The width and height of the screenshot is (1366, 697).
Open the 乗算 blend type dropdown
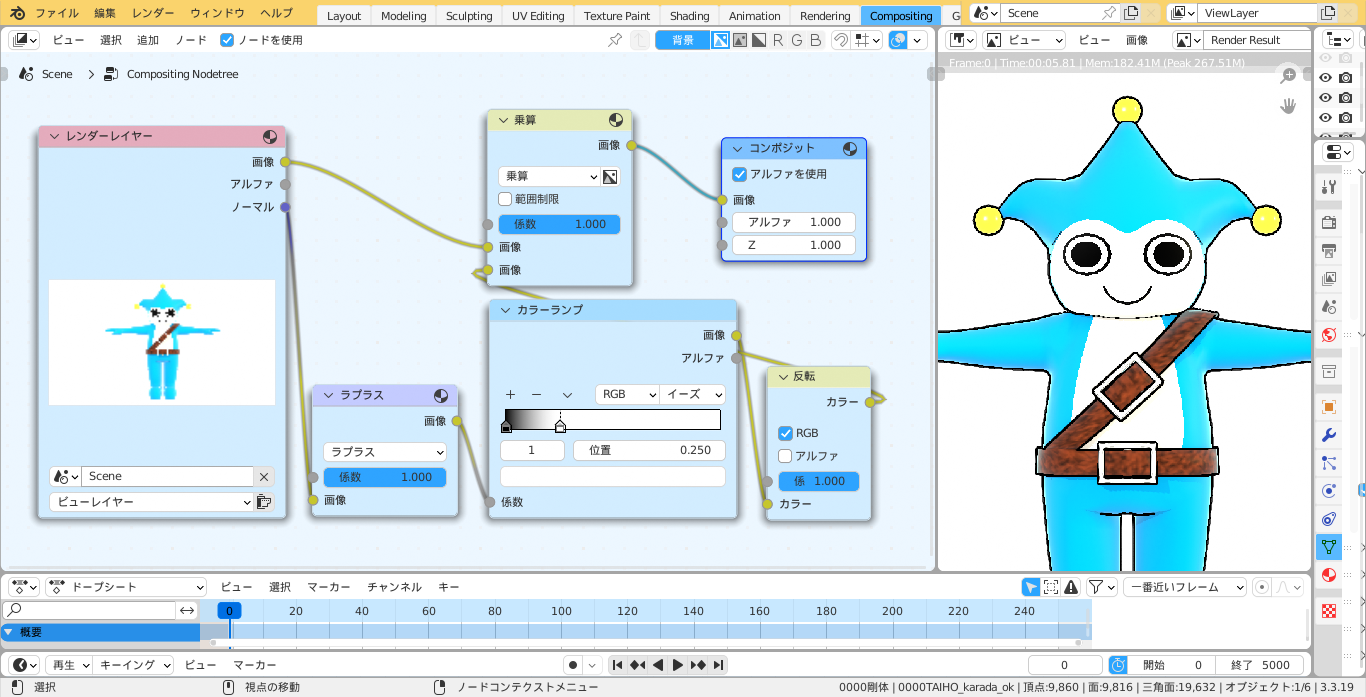[x=549, y=177]
